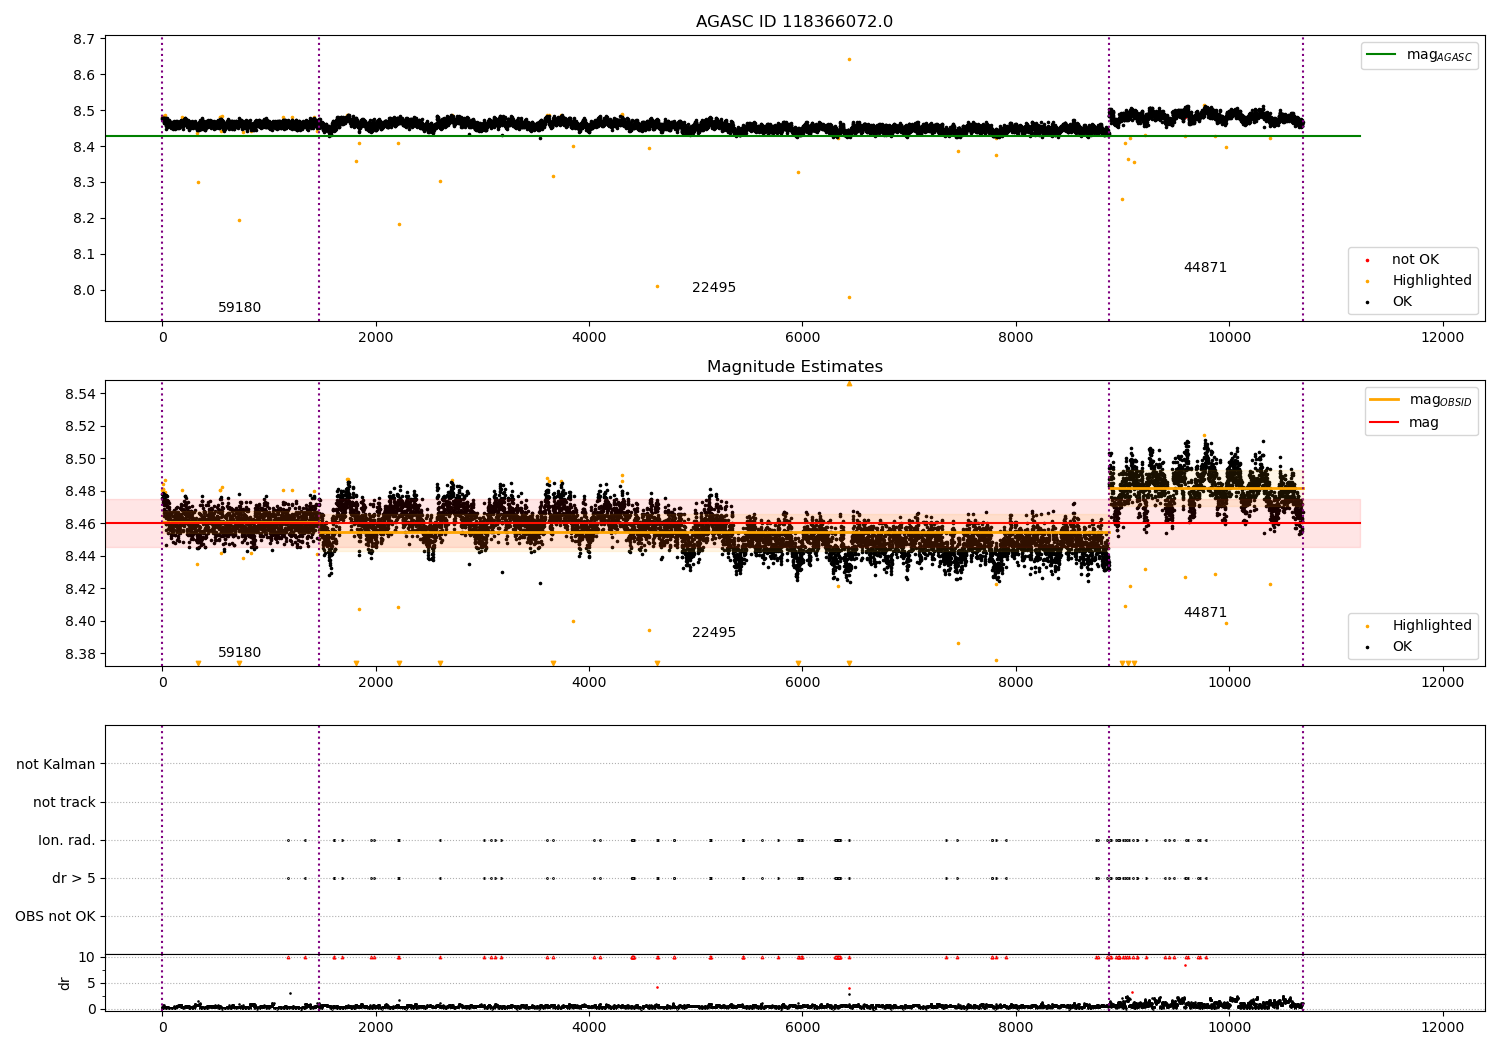This screenshot has height=1050, width=1500.
Task: Click the 8.38 y-tick label
Action: pos(80,655)
